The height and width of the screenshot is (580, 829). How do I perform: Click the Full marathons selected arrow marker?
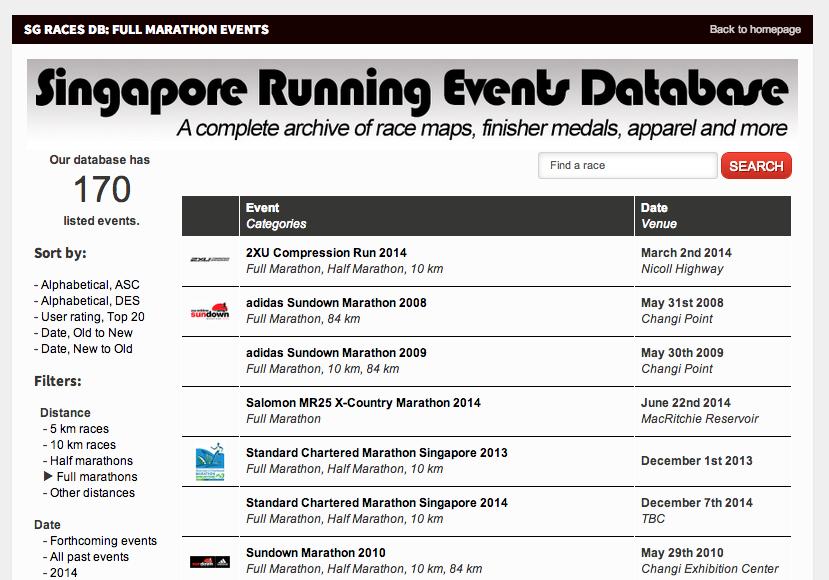(x=48, y=476)
